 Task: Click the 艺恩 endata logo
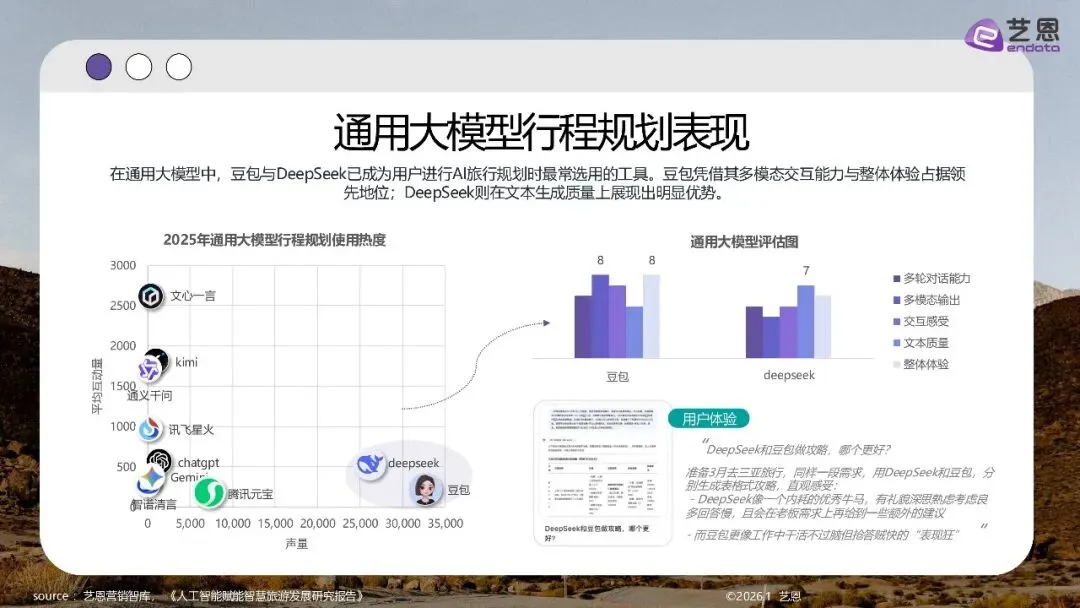pos(1012,34)
